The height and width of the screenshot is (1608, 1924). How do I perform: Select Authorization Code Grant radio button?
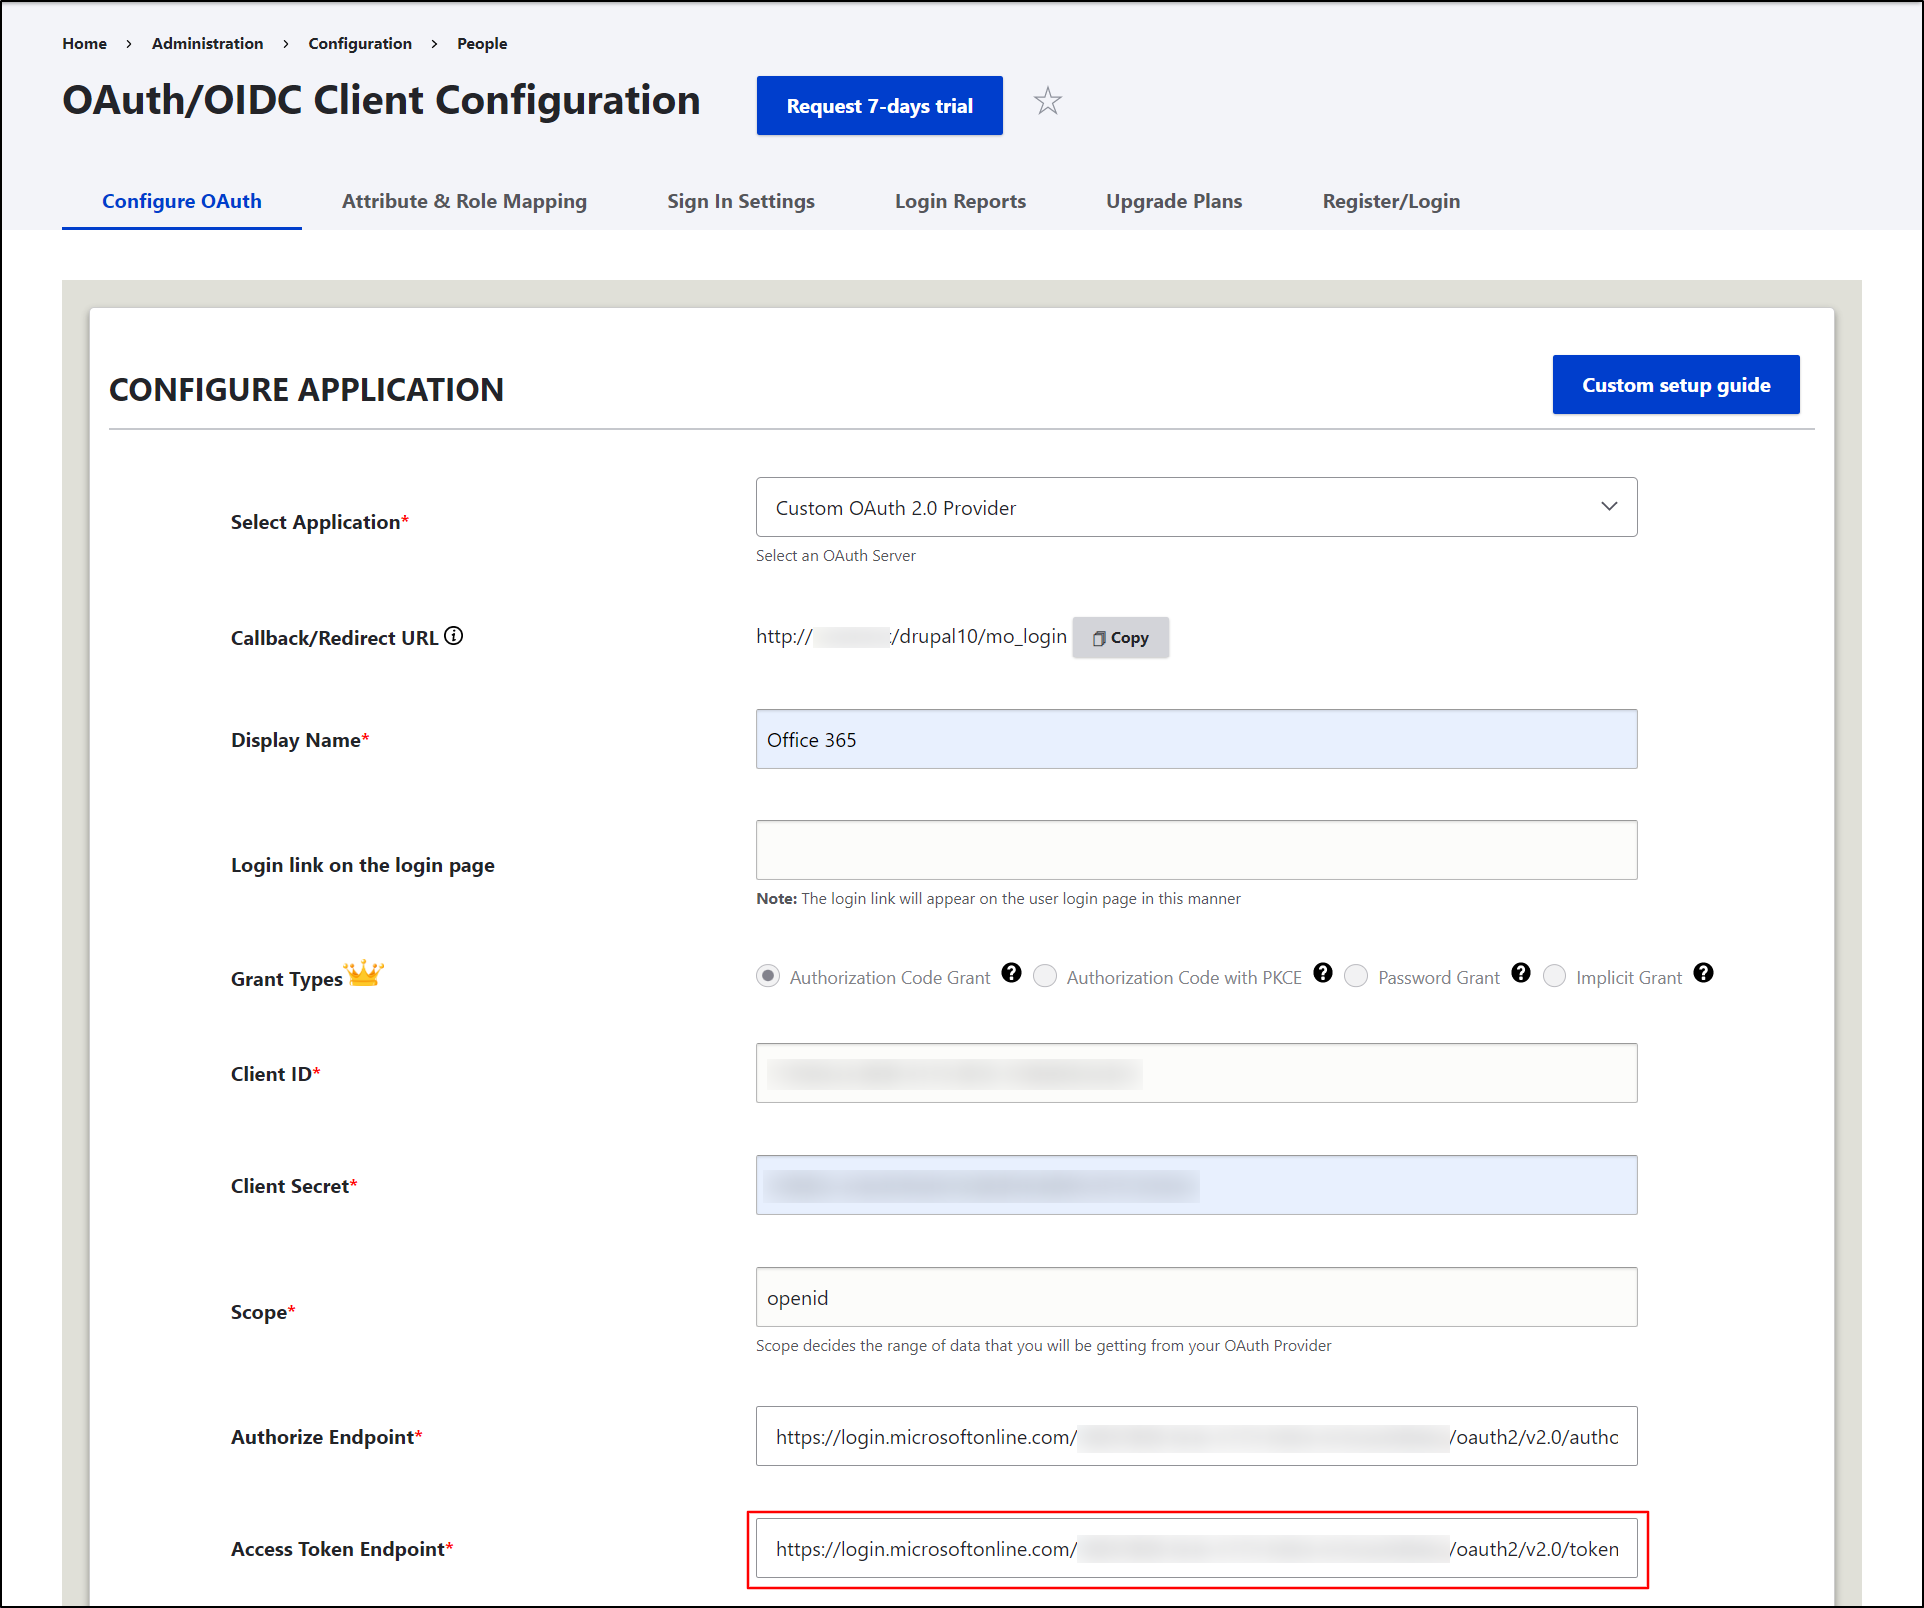tap(768, 976)
